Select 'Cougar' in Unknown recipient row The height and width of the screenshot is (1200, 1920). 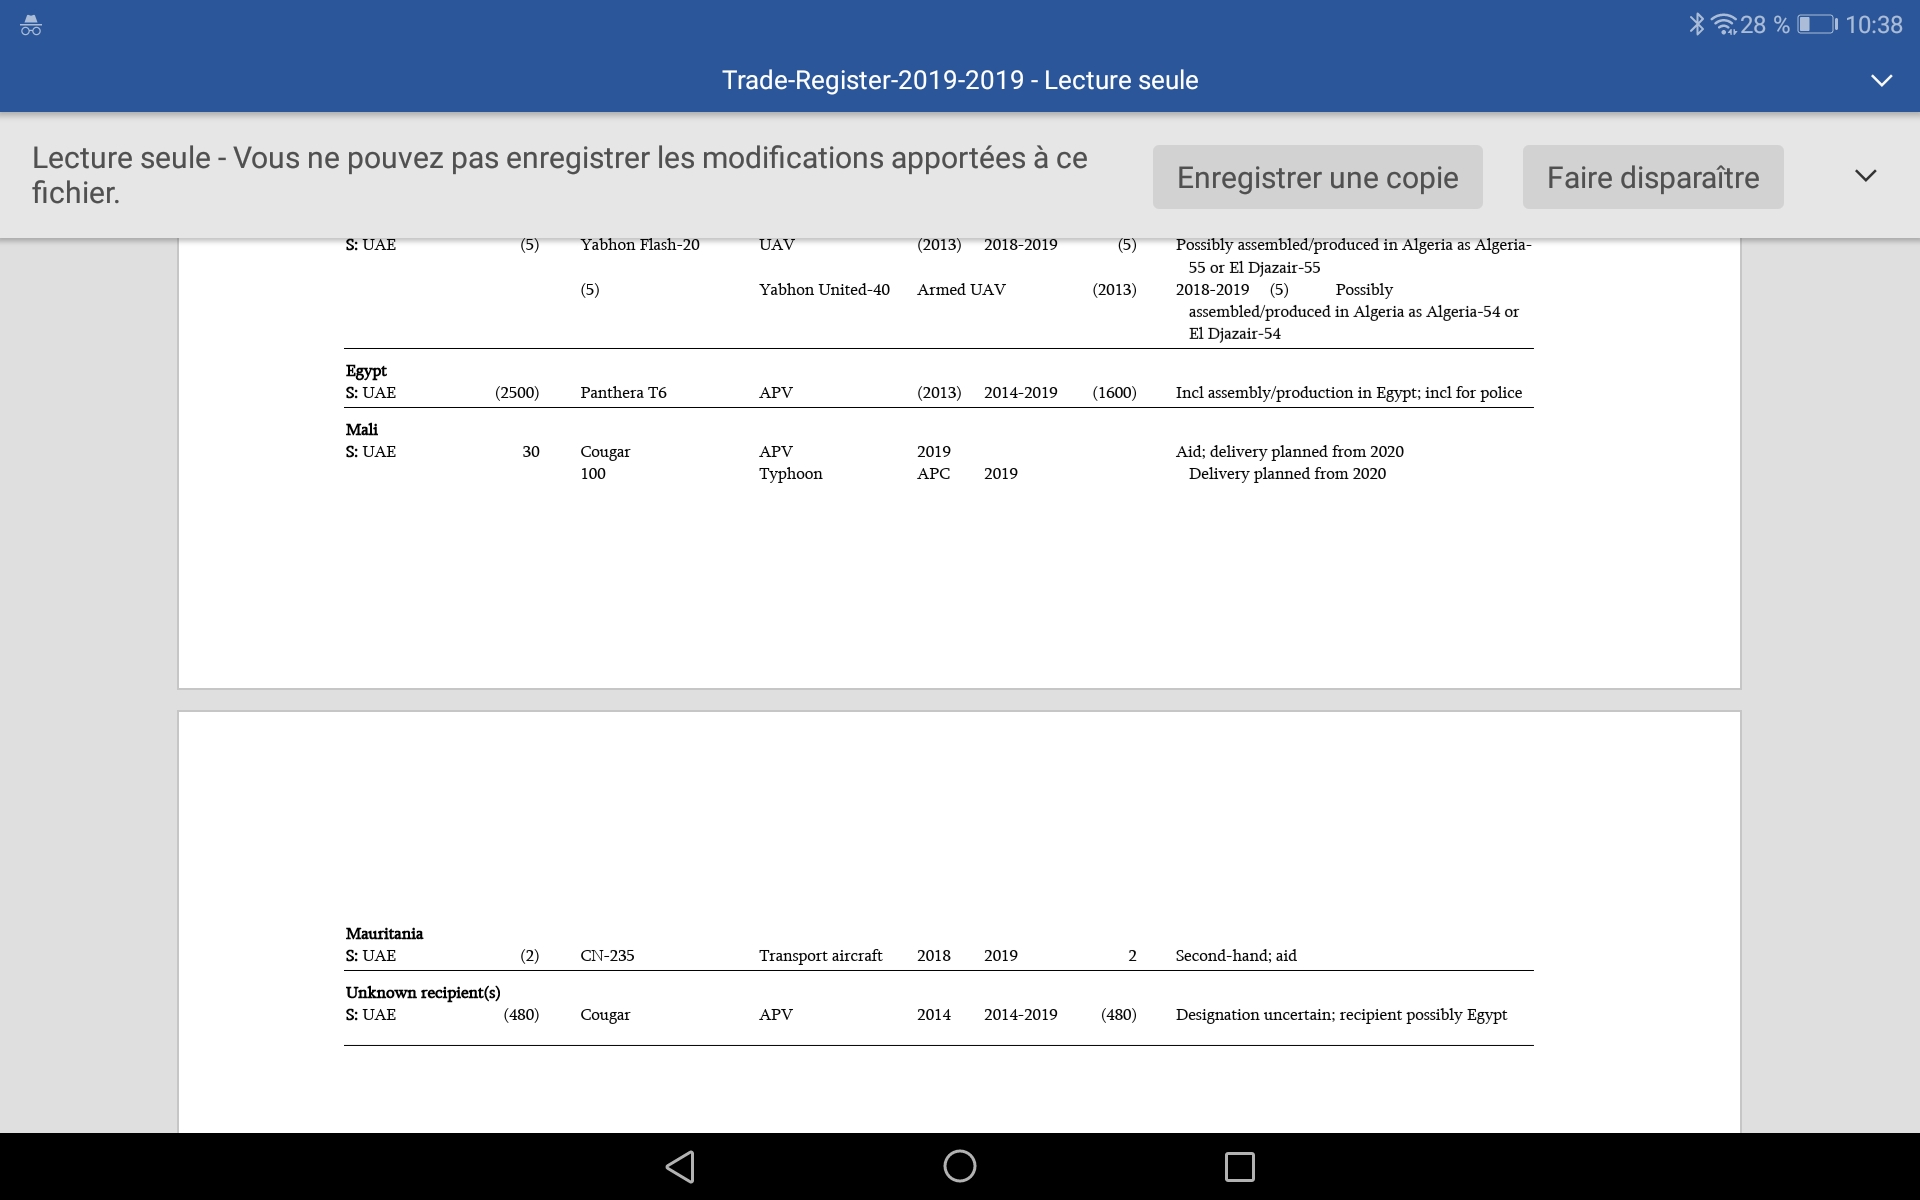pos(605,1014)
